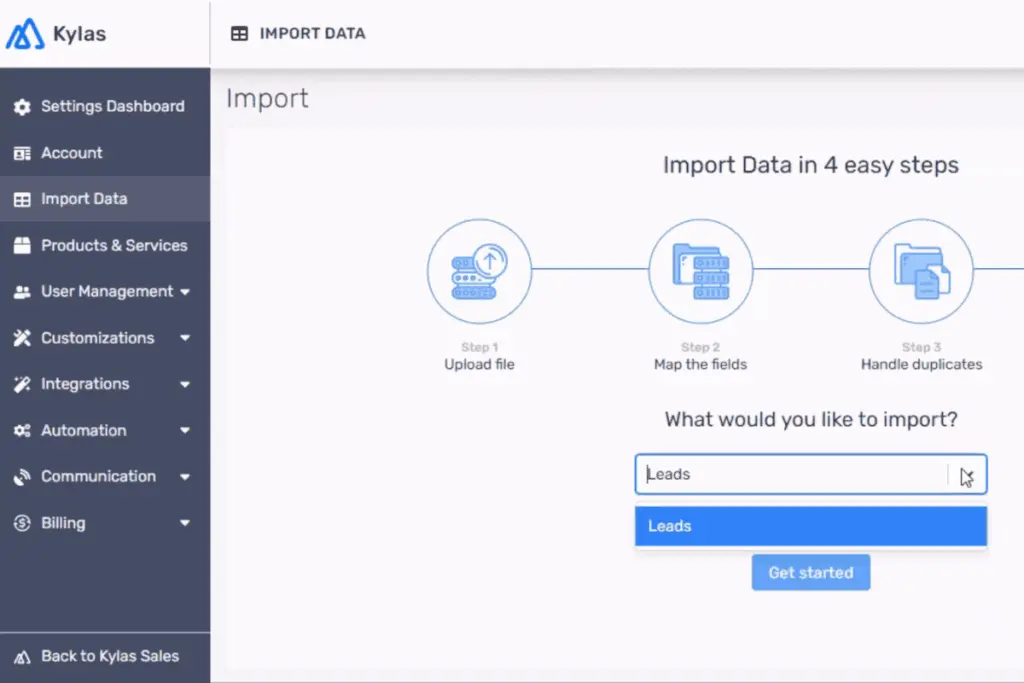Click the Step 3 Handle duplicates icon

point(921,271)
